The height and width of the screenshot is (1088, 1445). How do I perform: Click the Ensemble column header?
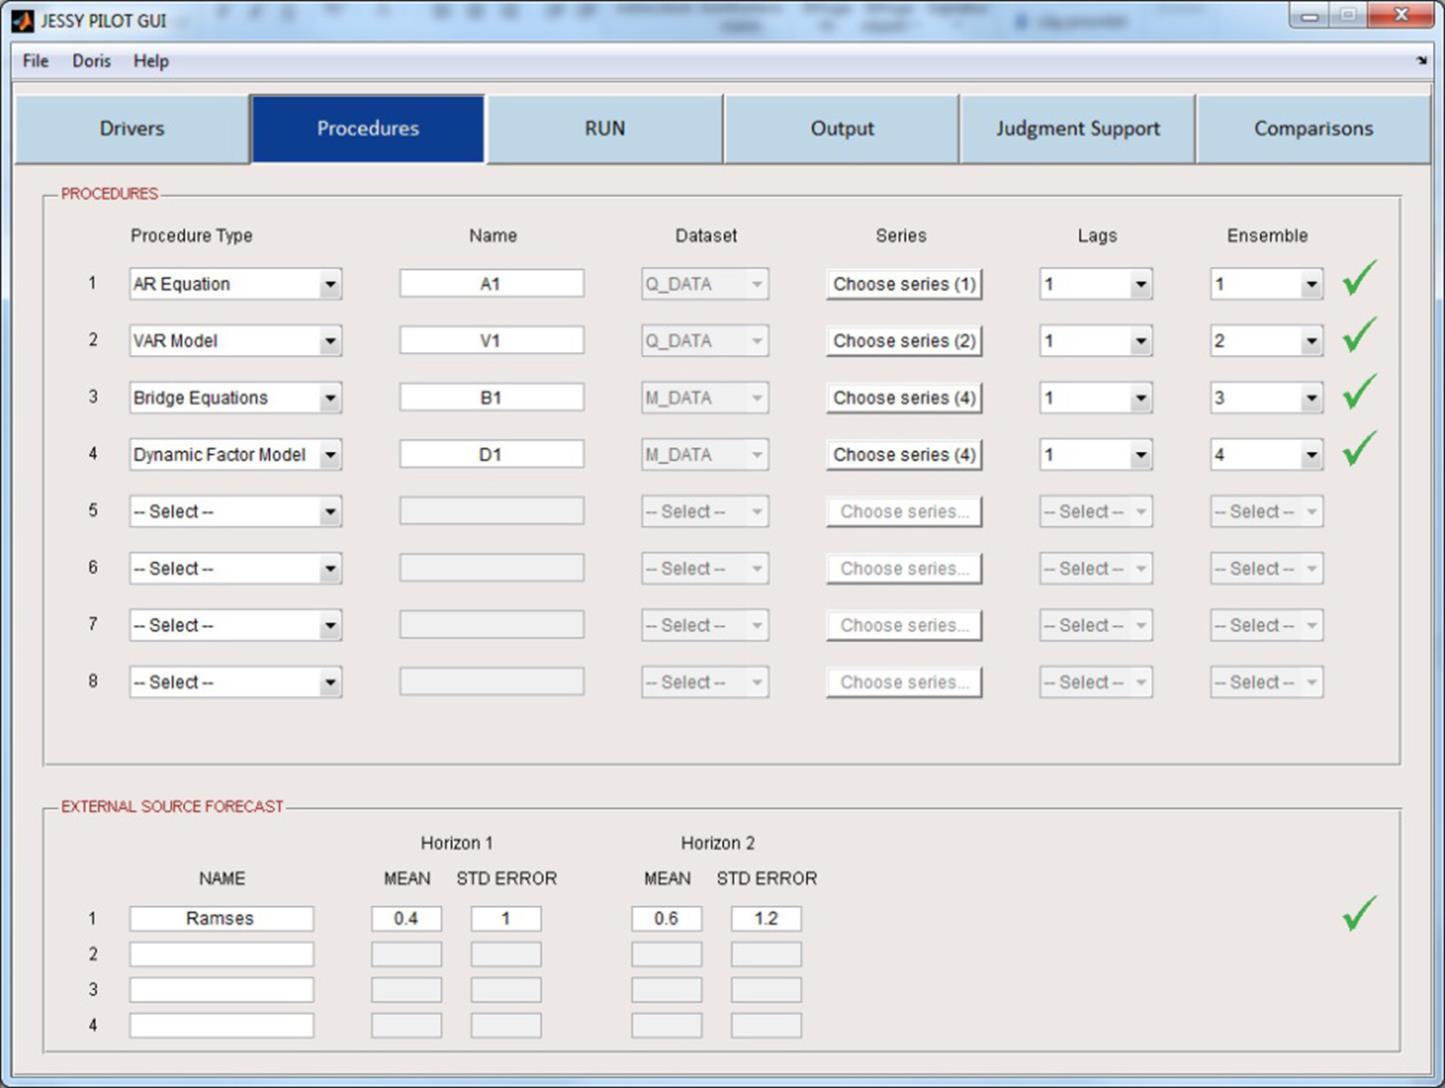click(1267, 236)
